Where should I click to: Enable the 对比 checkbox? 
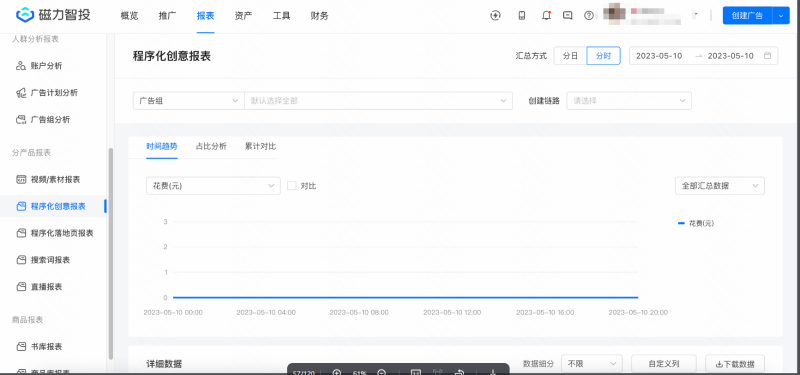pos(292,186)
